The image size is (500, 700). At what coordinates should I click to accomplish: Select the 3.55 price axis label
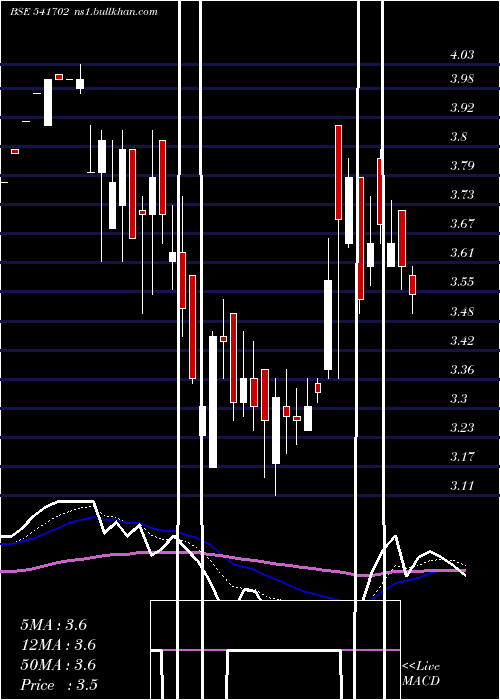462,282
